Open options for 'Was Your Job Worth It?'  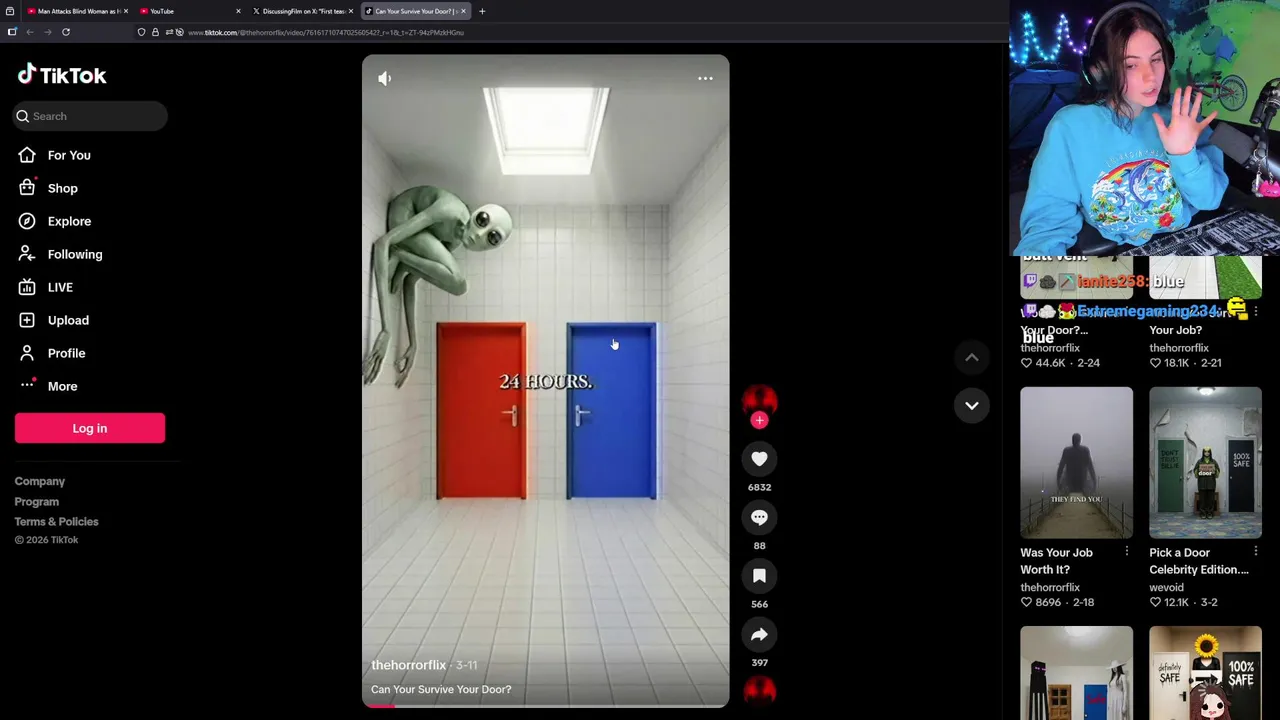[1127, 551]
